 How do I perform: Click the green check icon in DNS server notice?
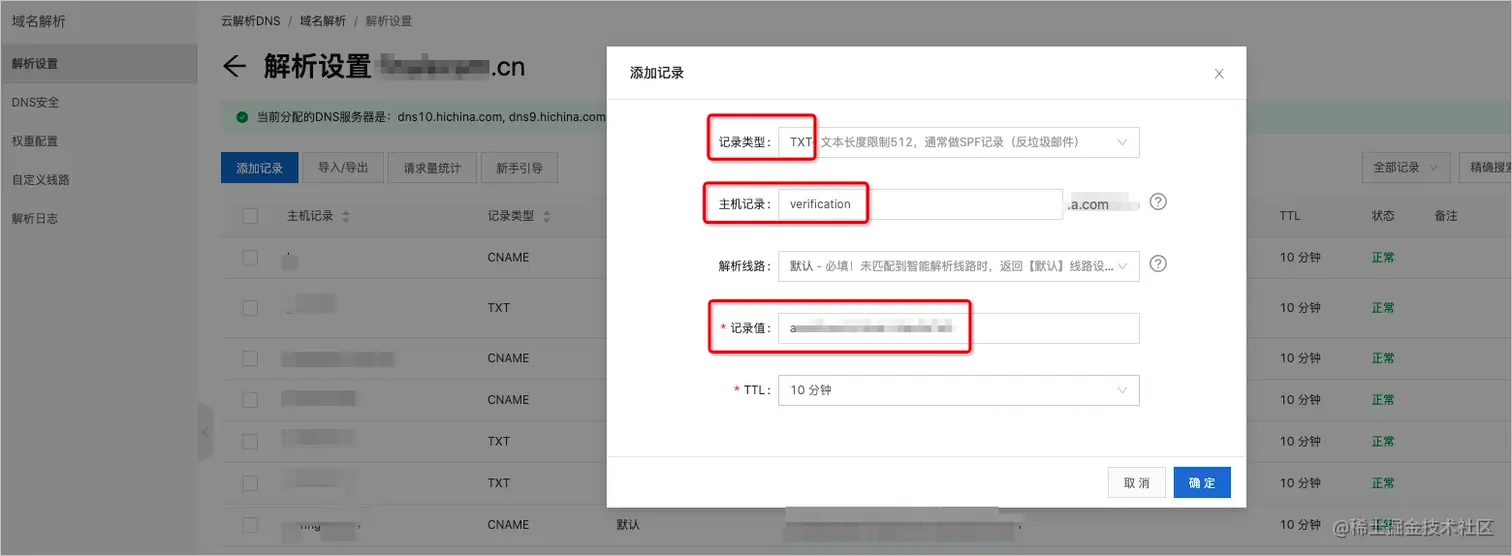pyautogui.click(x=242, y=117)
